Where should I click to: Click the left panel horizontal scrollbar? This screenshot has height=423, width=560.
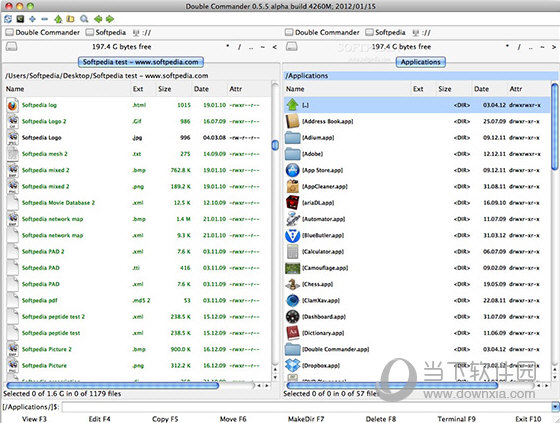coord(113,385)
